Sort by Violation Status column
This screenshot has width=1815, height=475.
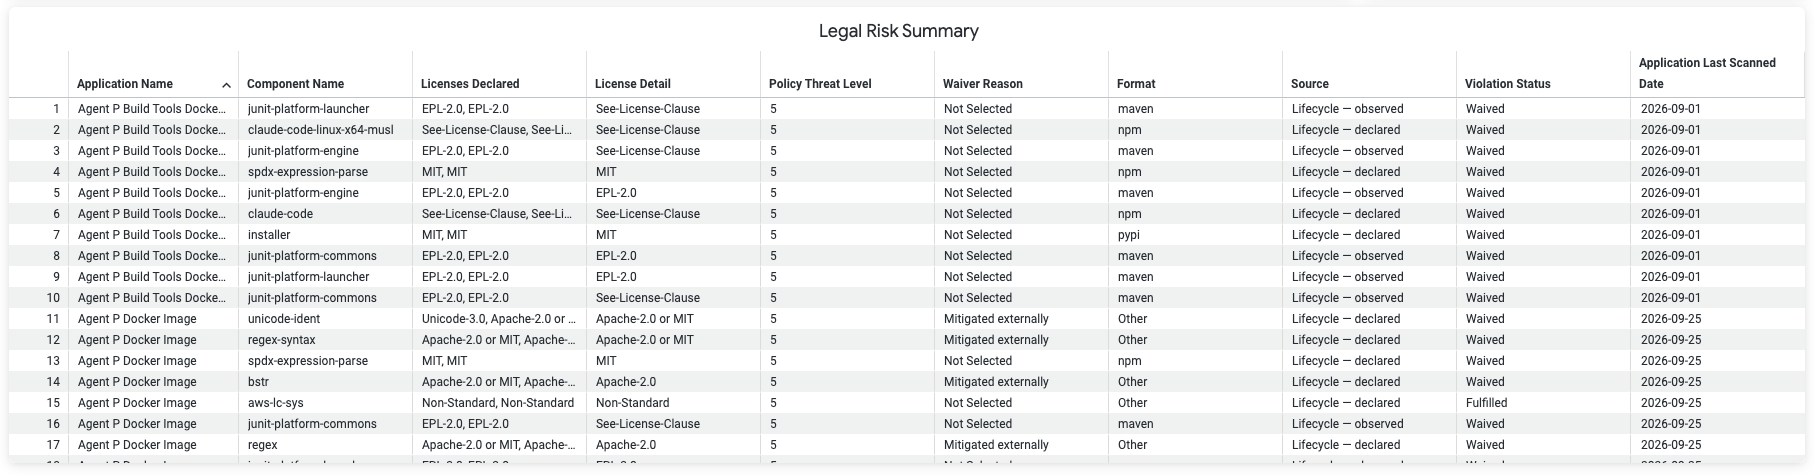point(1507,84)
